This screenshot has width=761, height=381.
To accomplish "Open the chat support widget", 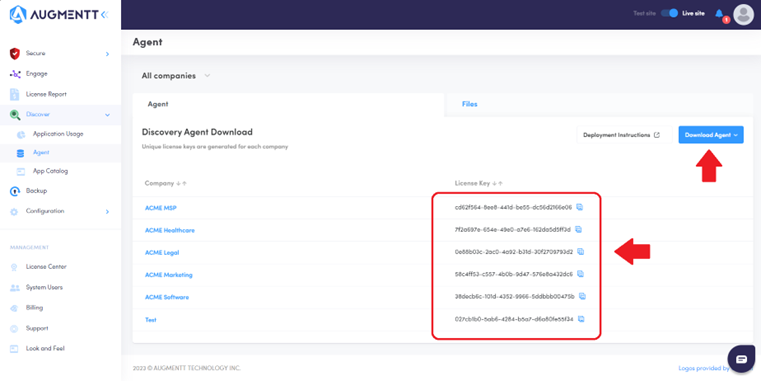I will click(741, 359).
